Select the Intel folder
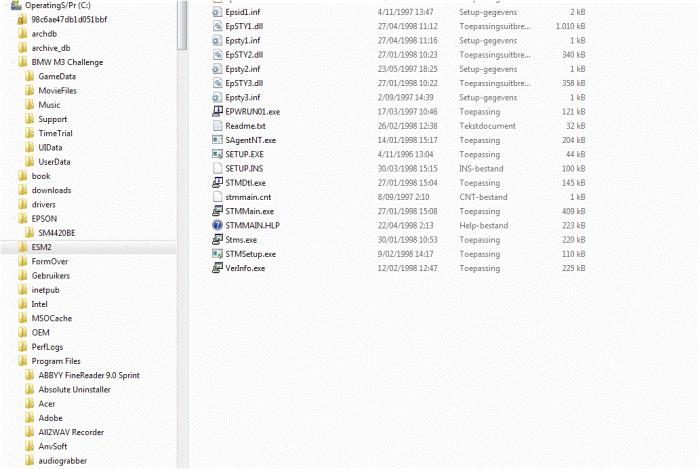The height and width of the screenshot is (469, 700). coord(39,304)
